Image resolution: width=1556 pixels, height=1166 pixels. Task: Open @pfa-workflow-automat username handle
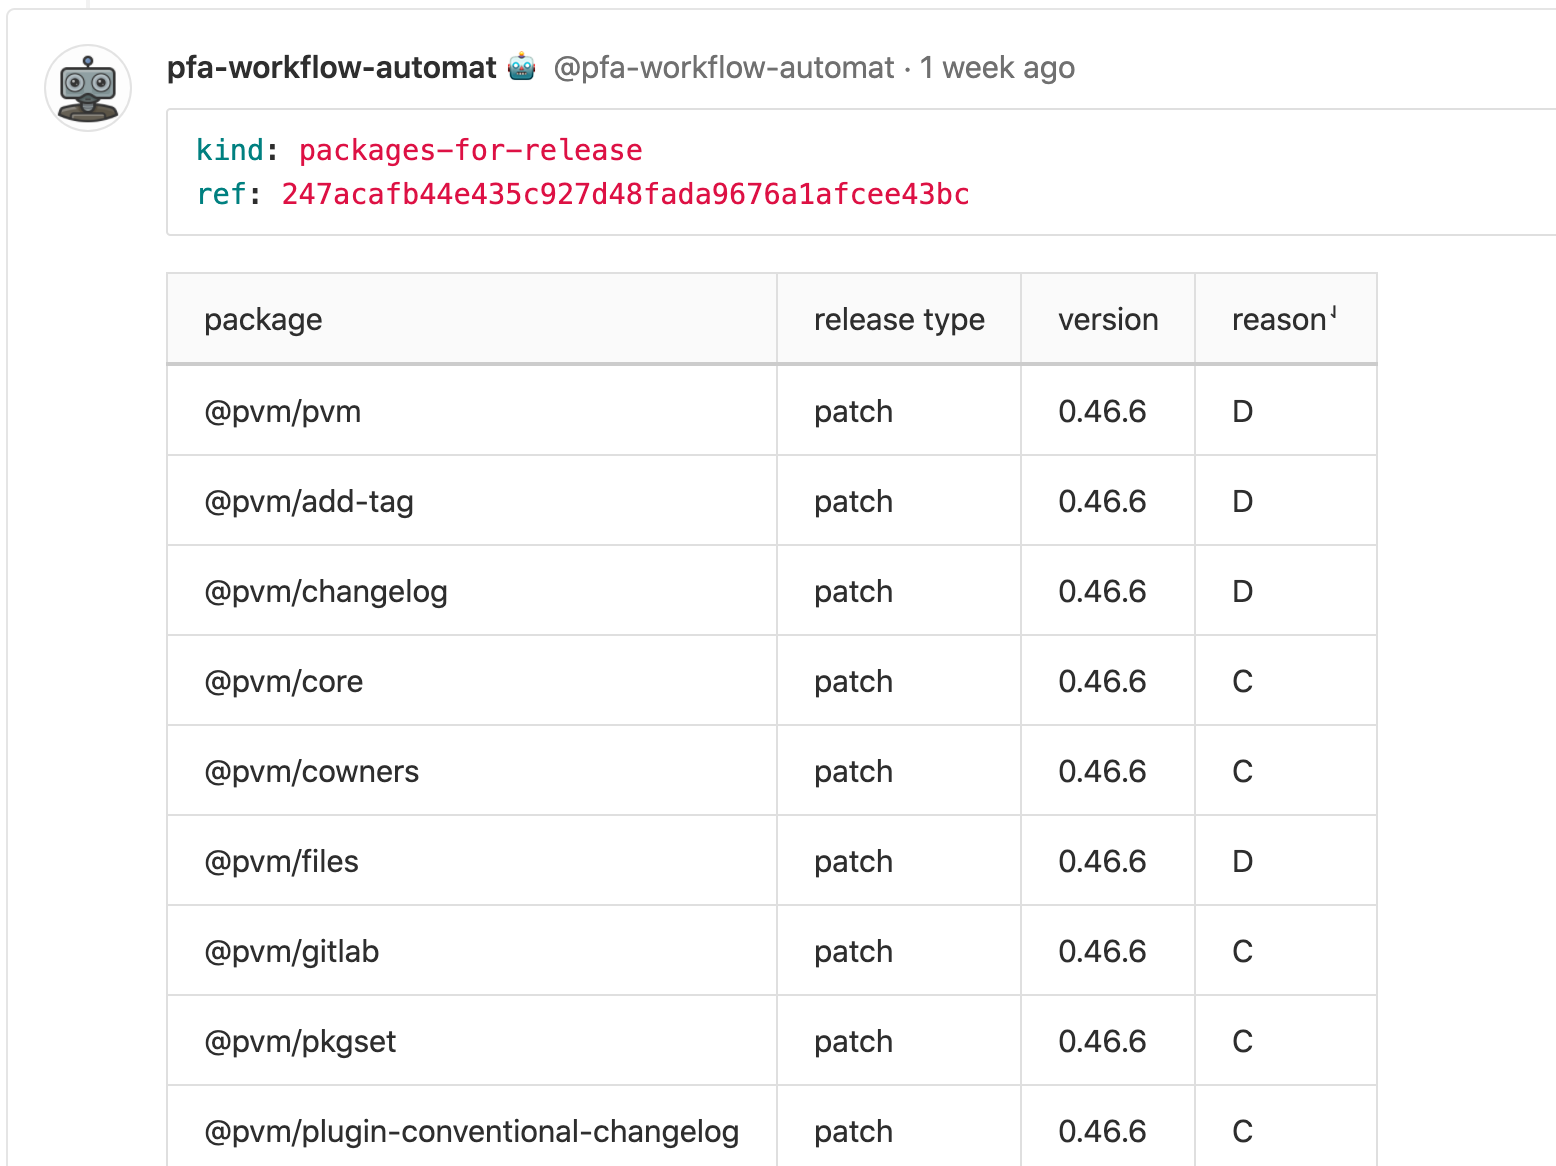723,68
